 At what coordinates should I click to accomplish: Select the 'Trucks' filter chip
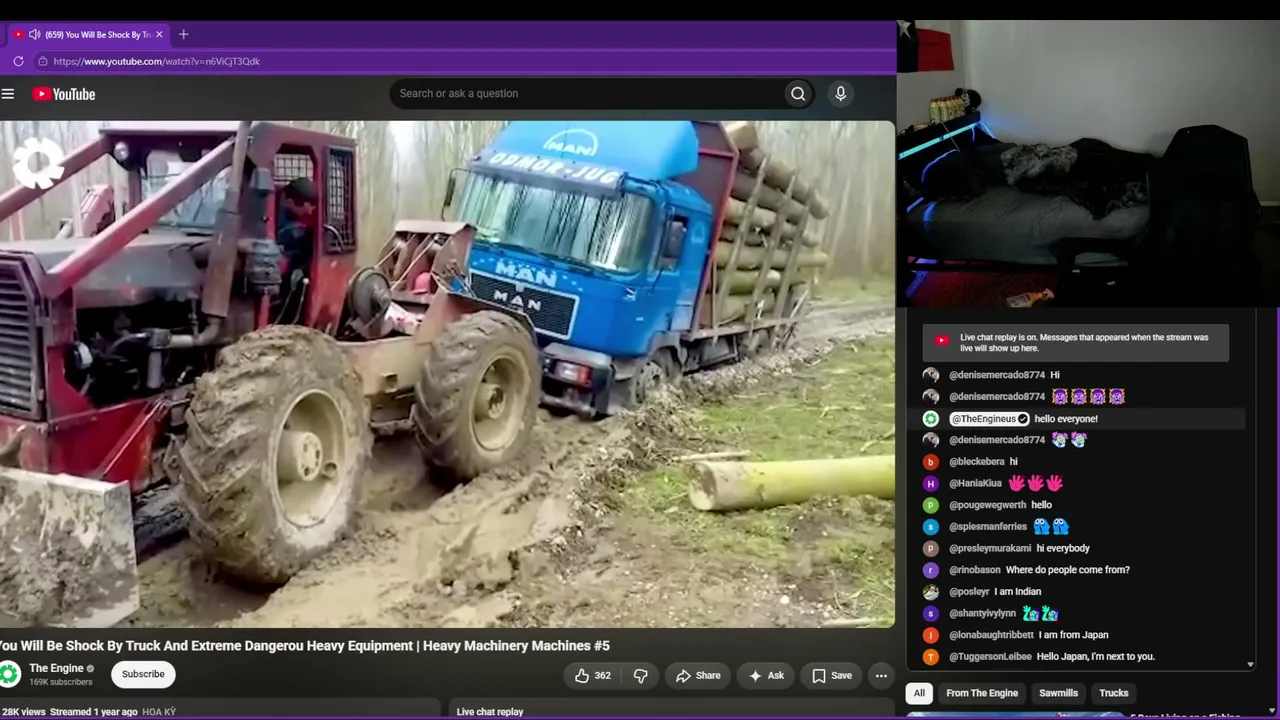[x=1113, y=693]
